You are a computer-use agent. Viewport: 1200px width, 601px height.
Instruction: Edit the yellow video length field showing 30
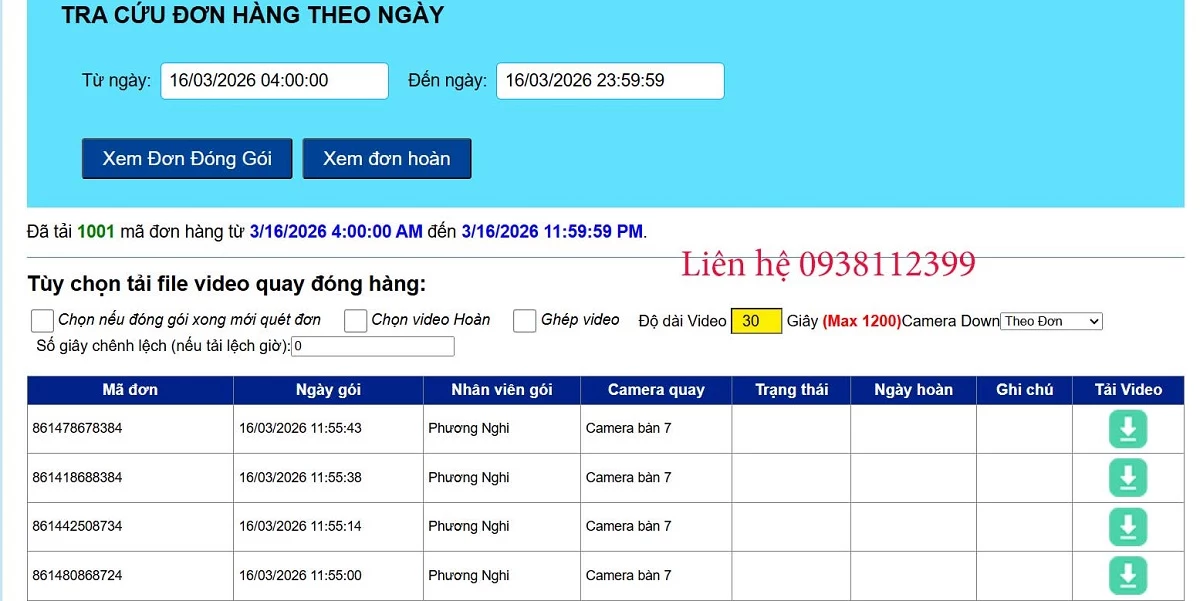point(755,321)
